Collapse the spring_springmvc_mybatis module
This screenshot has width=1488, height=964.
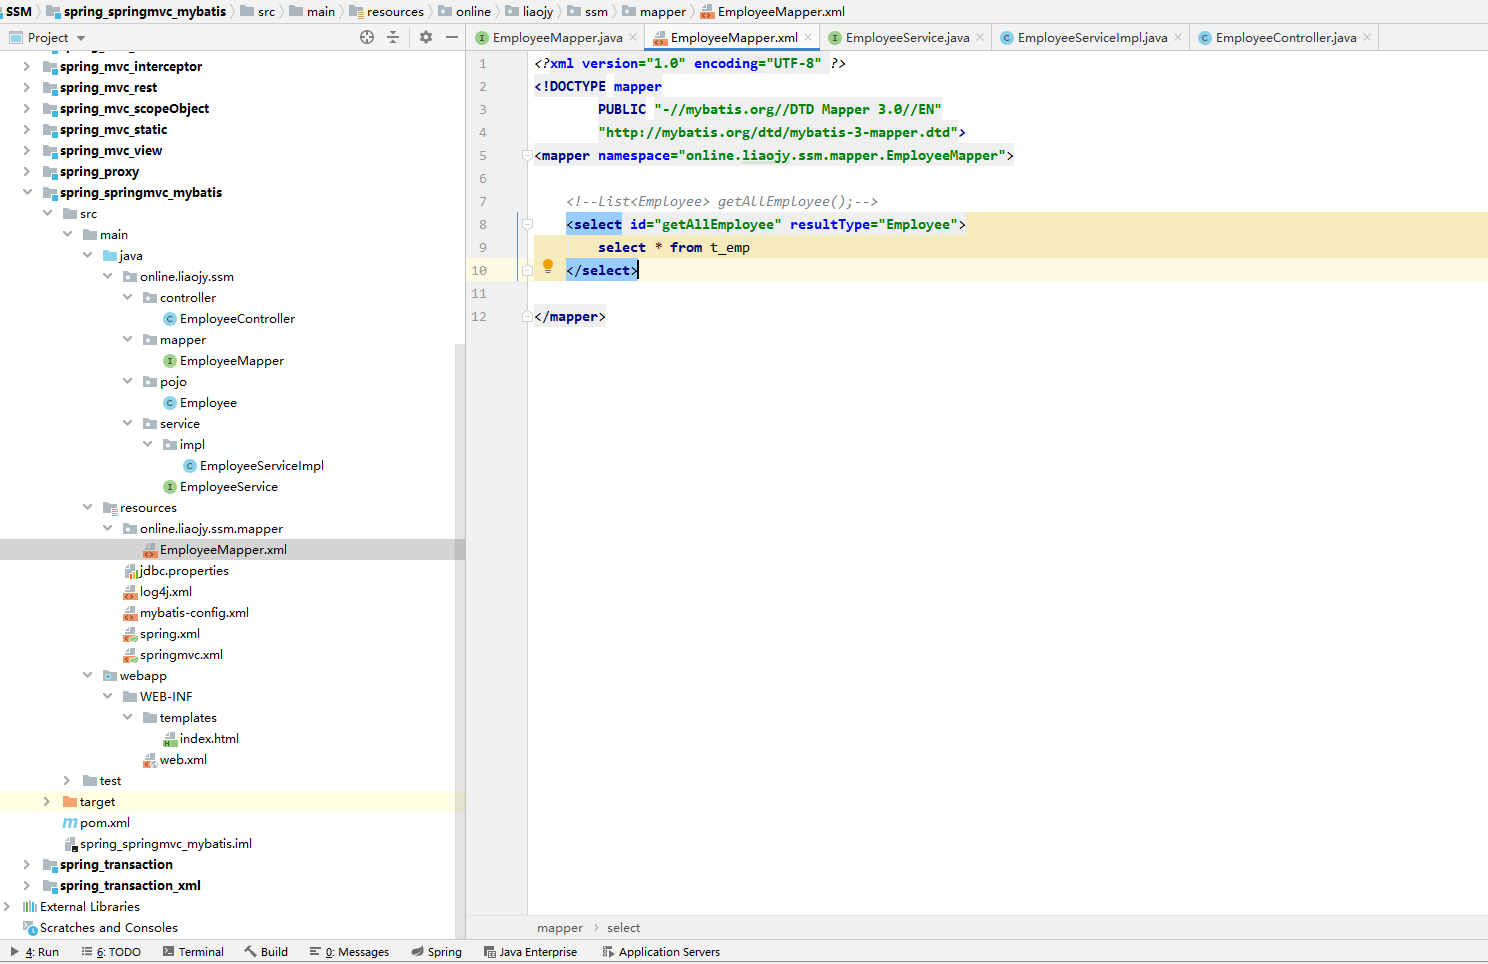pyautogui.click(x=27, y=192)
